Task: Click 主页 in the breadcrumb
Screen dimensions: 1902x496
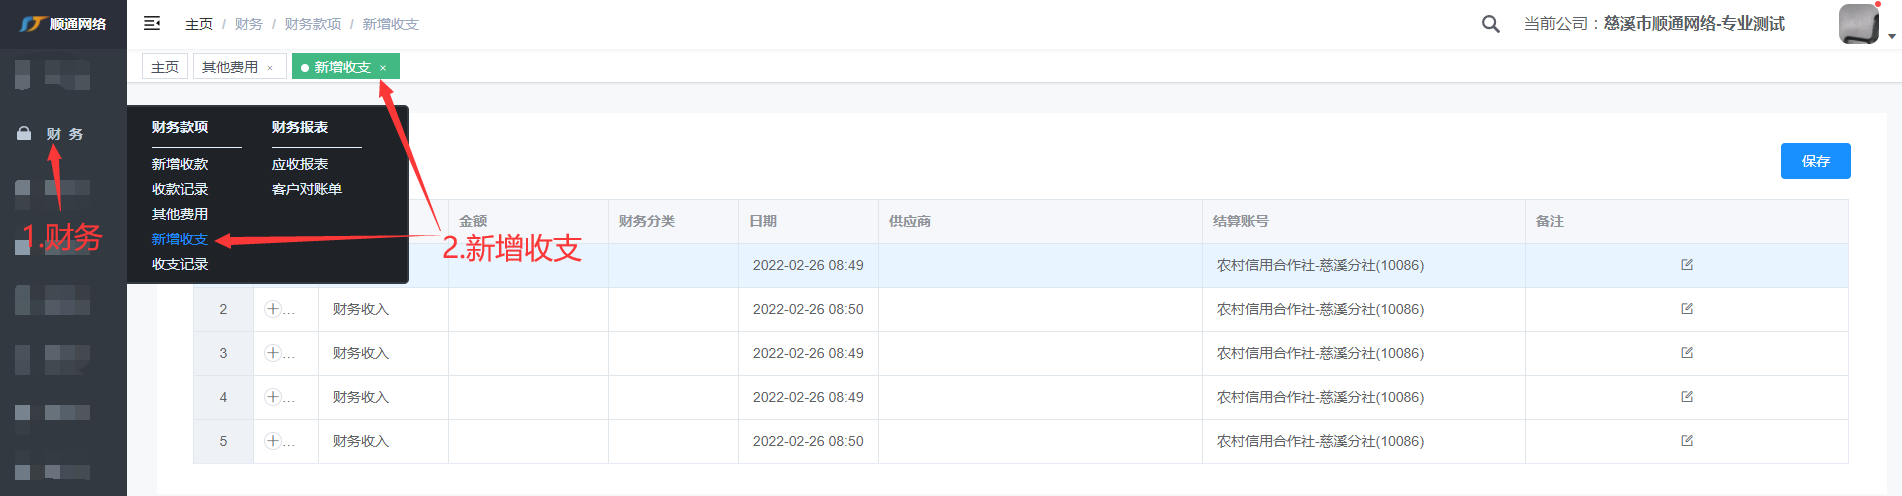Action: (x=199, y=24)
